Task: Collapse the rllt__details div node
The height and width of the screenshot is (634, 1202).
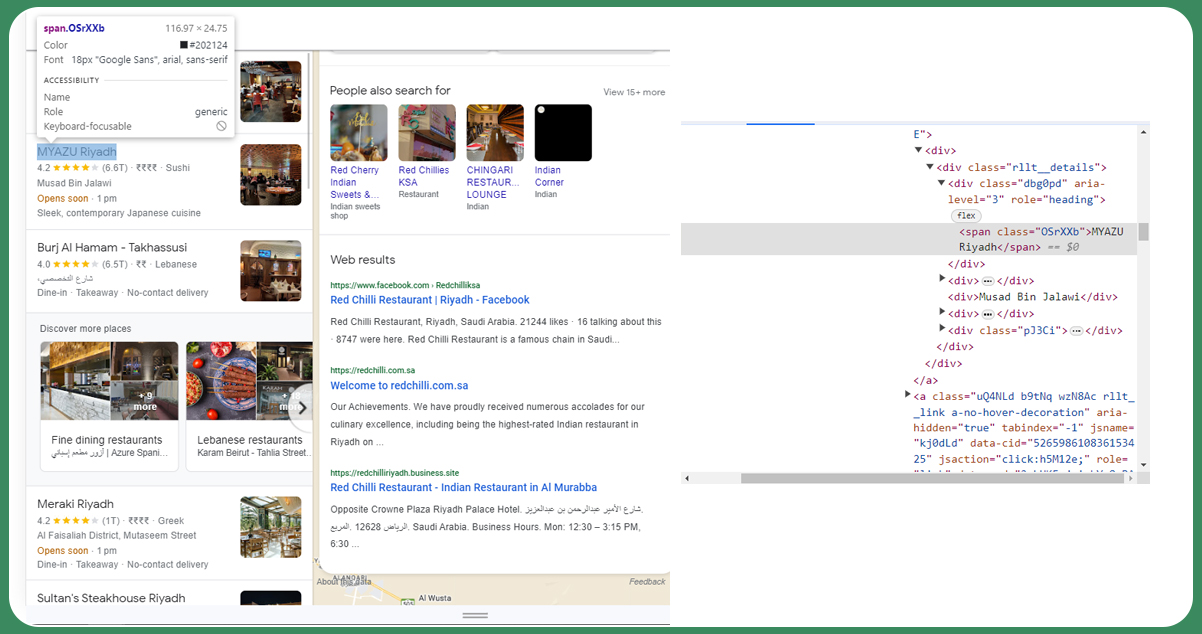Action: pos(930,167)
